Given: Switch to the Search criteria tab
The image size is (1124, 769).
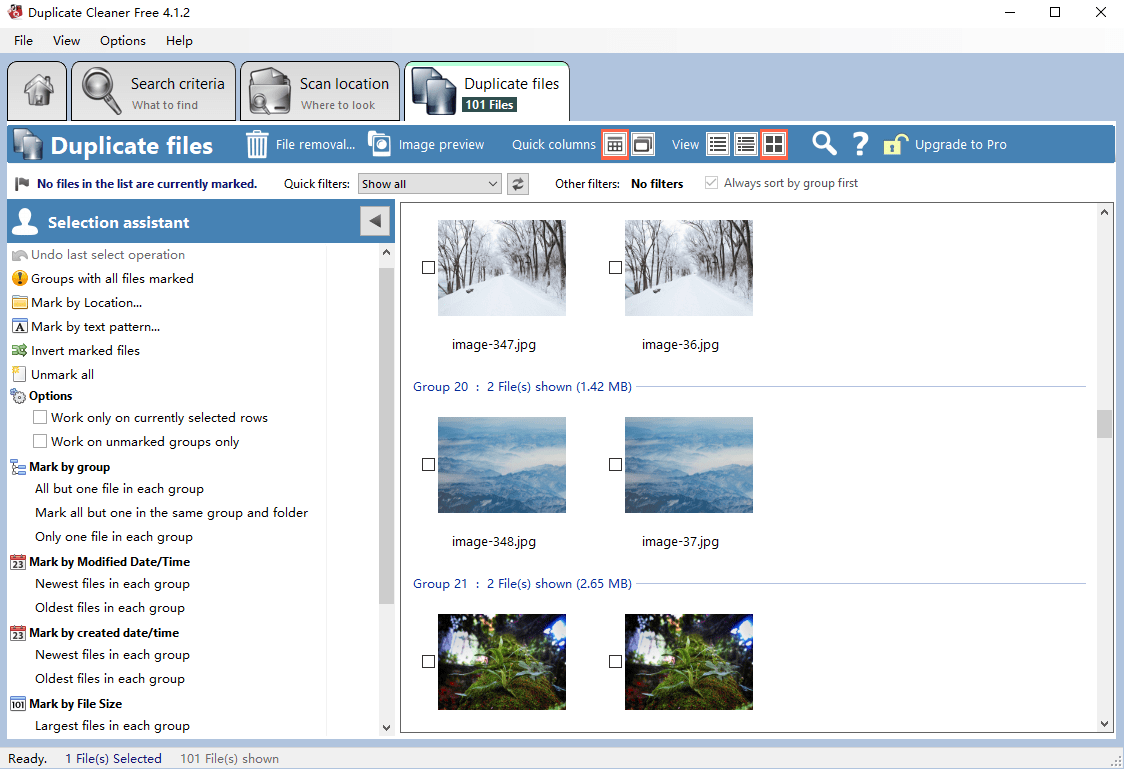Looking at the screenshot, I should click(x=153, y=90).
